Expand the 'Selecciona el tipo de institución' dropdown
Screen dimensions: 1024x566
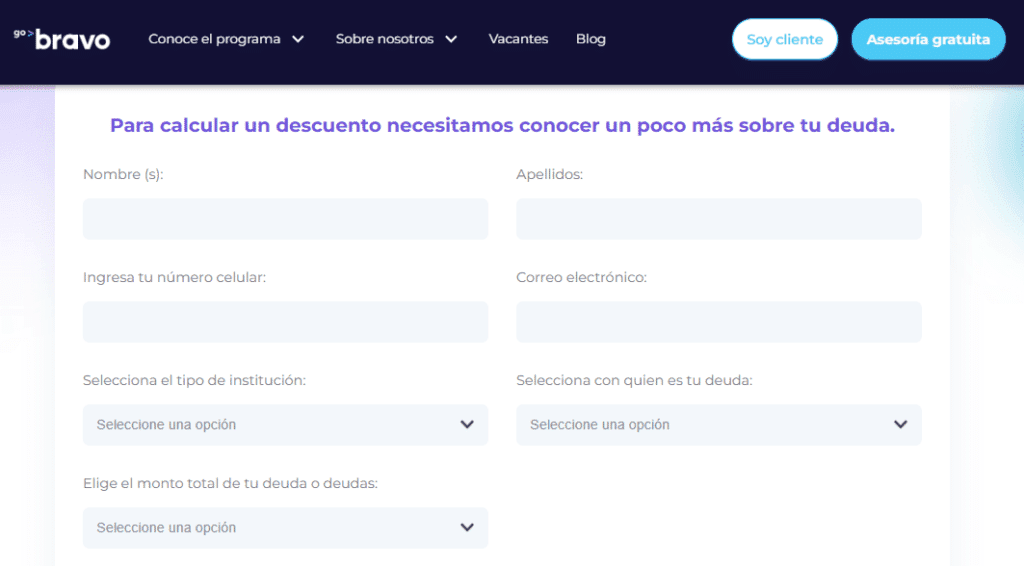(285, 424)
